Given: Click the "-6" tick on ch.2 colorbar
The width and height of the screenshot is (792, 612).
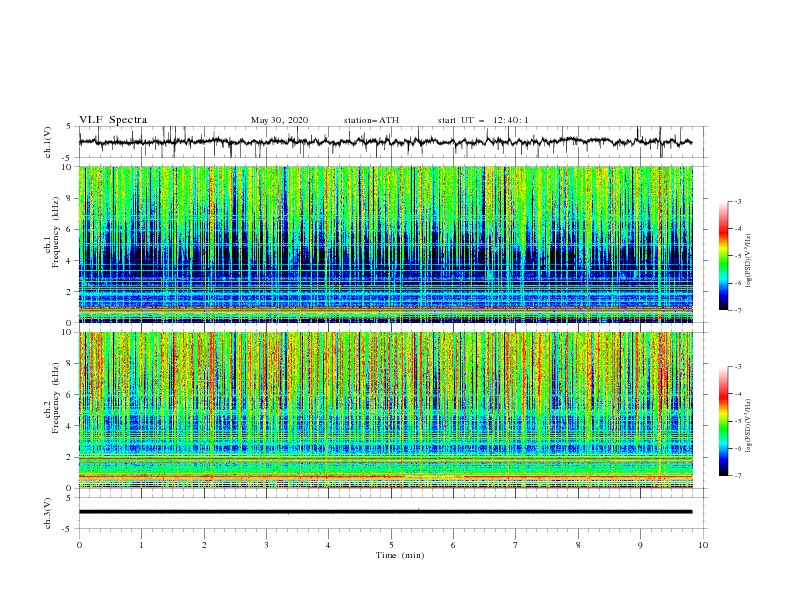Looking at the screenshot, I should [x=737, y=448].
